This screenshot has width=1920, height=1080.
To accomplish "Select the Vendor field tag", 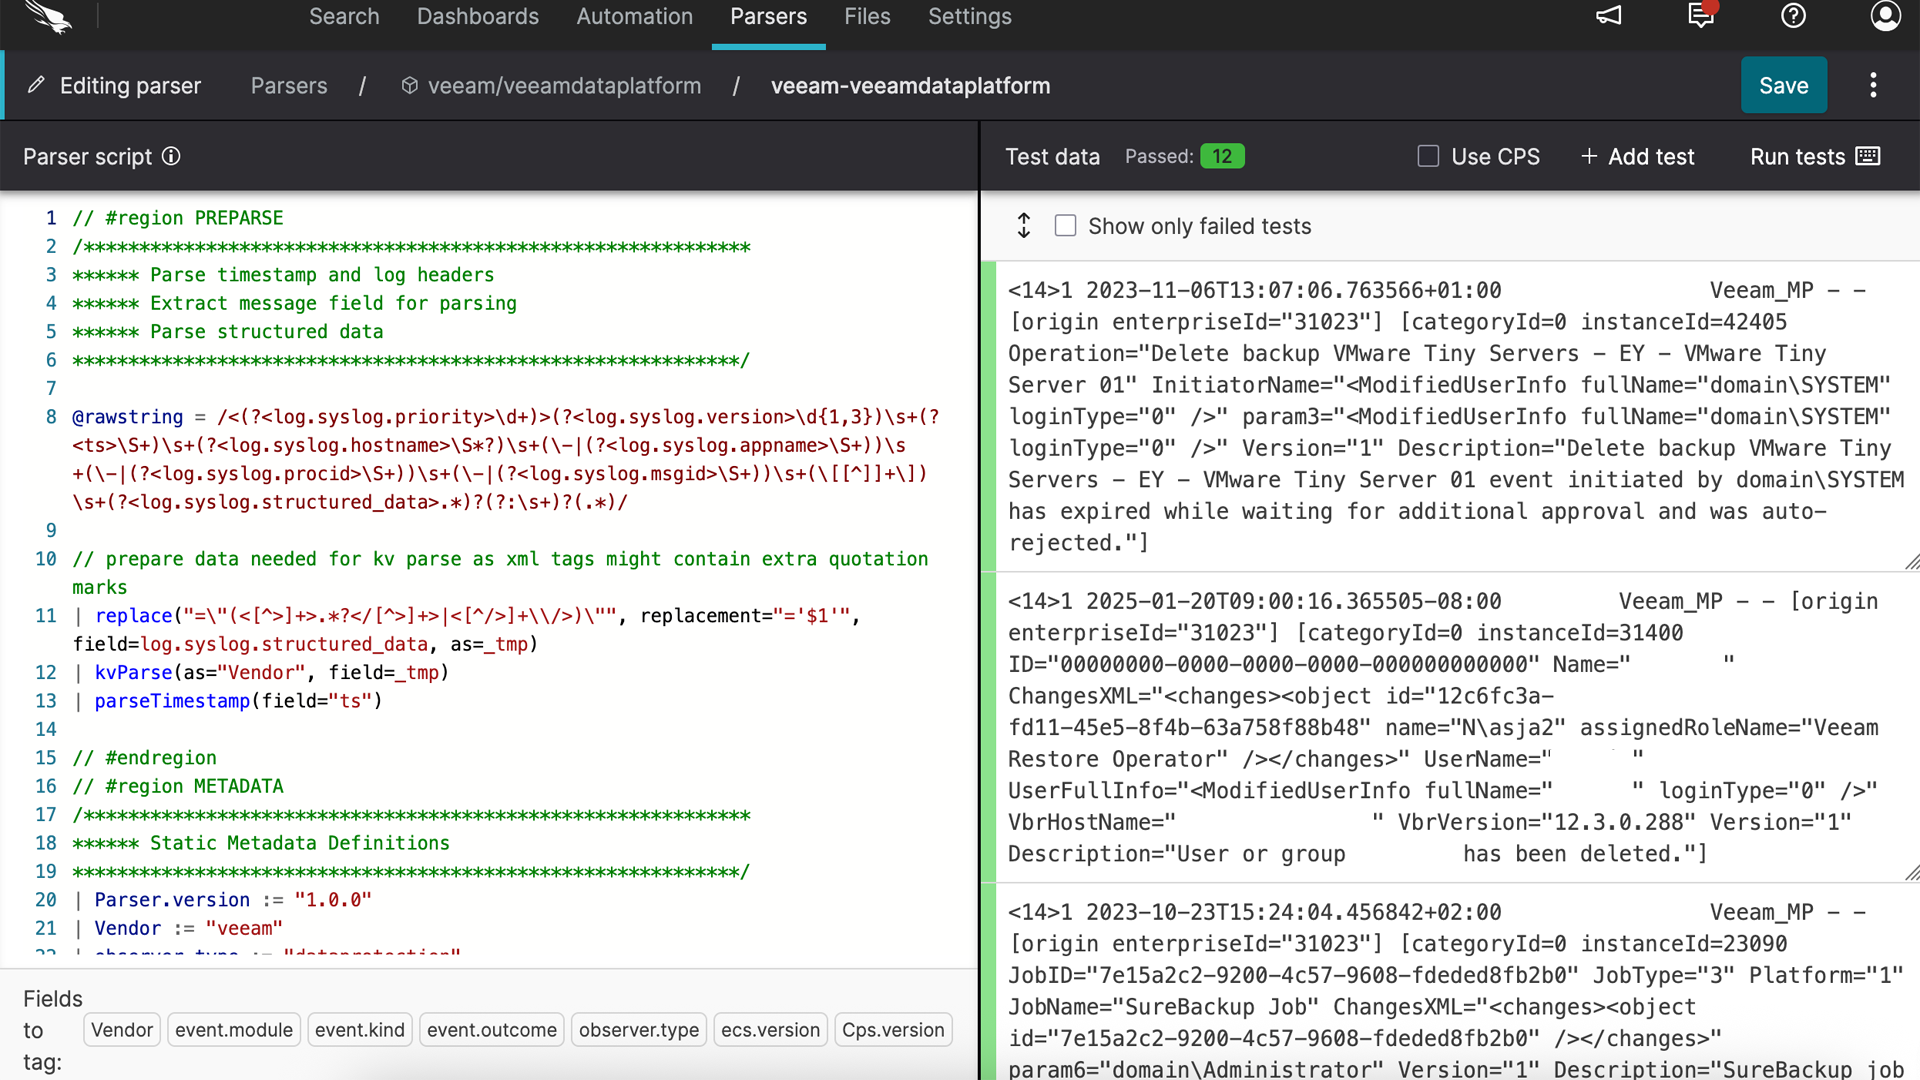I will pos(122,1030).
